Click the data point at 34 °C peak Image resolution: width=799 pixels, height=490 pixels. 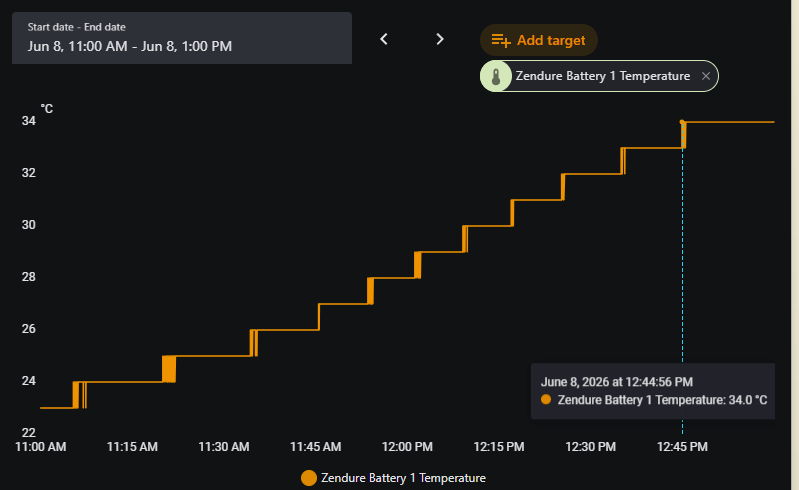pos(682,122)
